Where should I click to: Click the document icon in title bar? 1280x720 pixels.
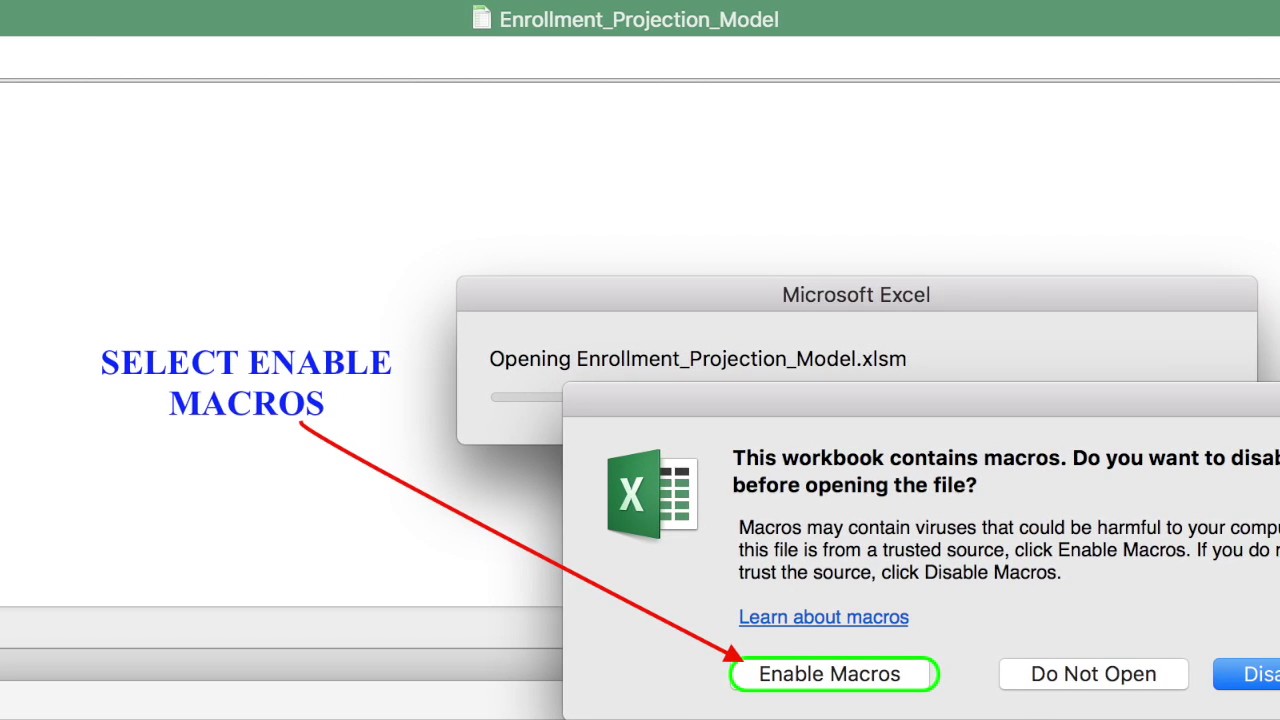point(482,18)
